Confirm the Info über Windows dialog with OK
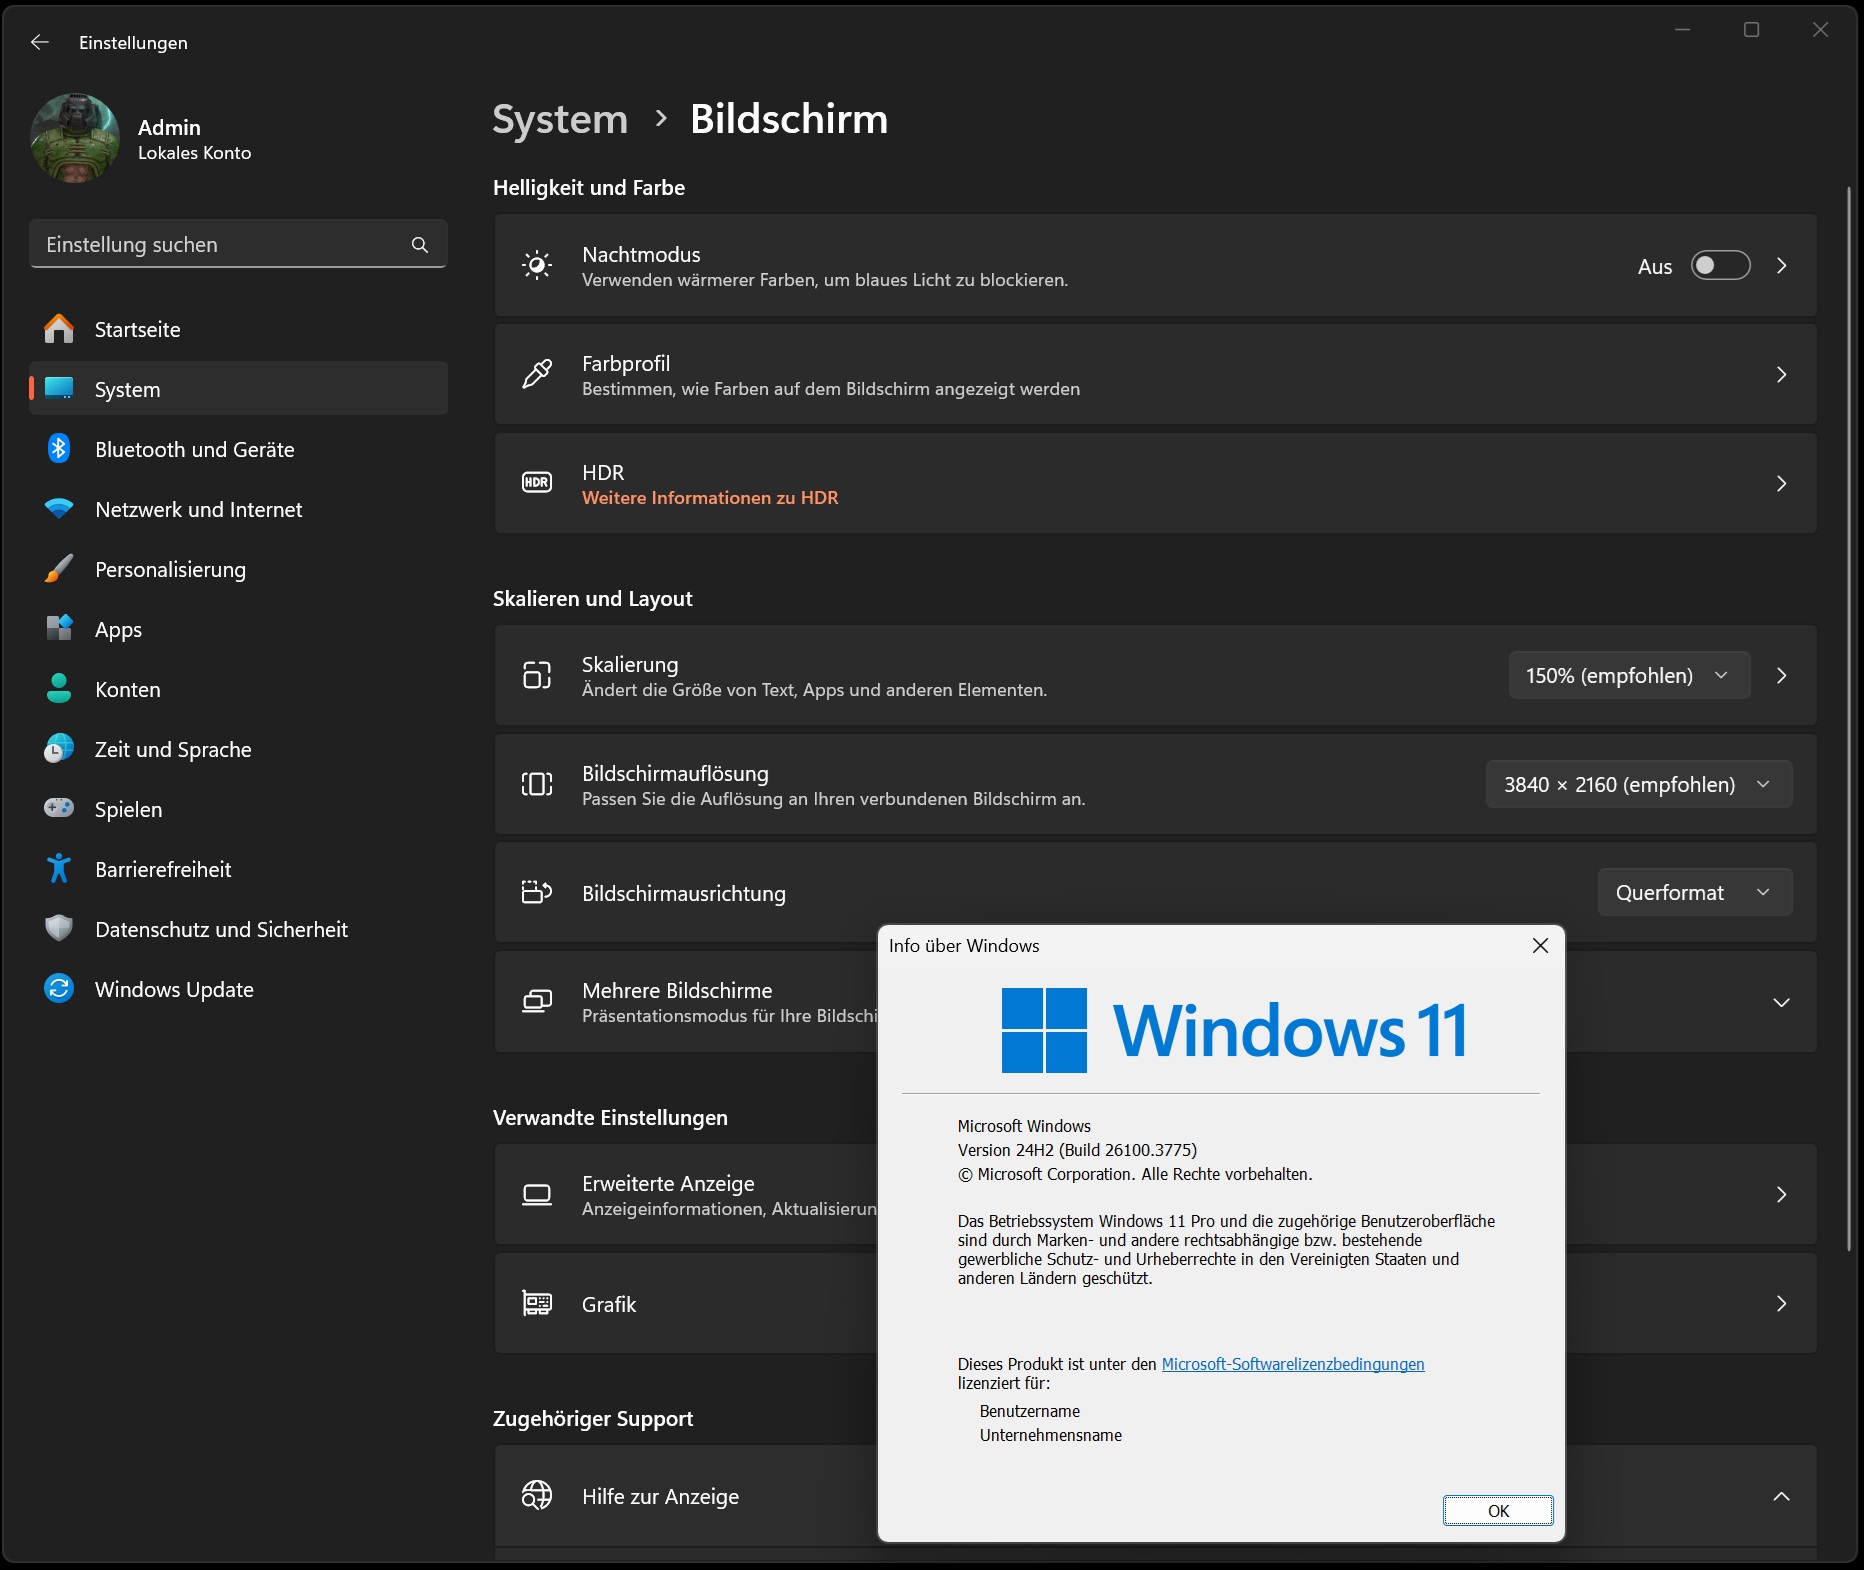The image size is (1864, 1570). (1498, 1511)
